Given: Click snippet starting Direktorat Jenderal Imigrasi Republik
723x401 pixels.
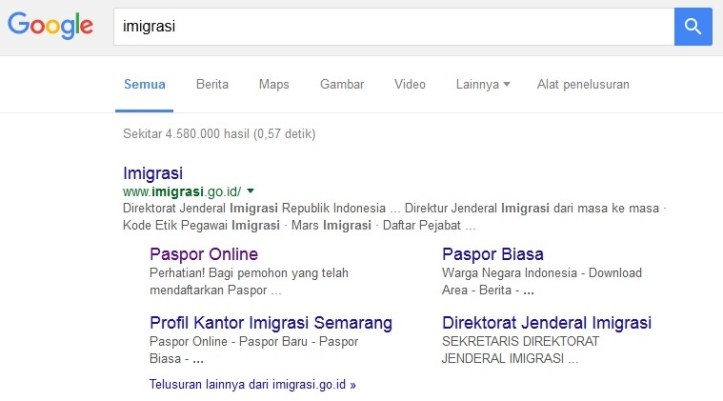Looking at the screenshot, I should [x=394, y=217].
